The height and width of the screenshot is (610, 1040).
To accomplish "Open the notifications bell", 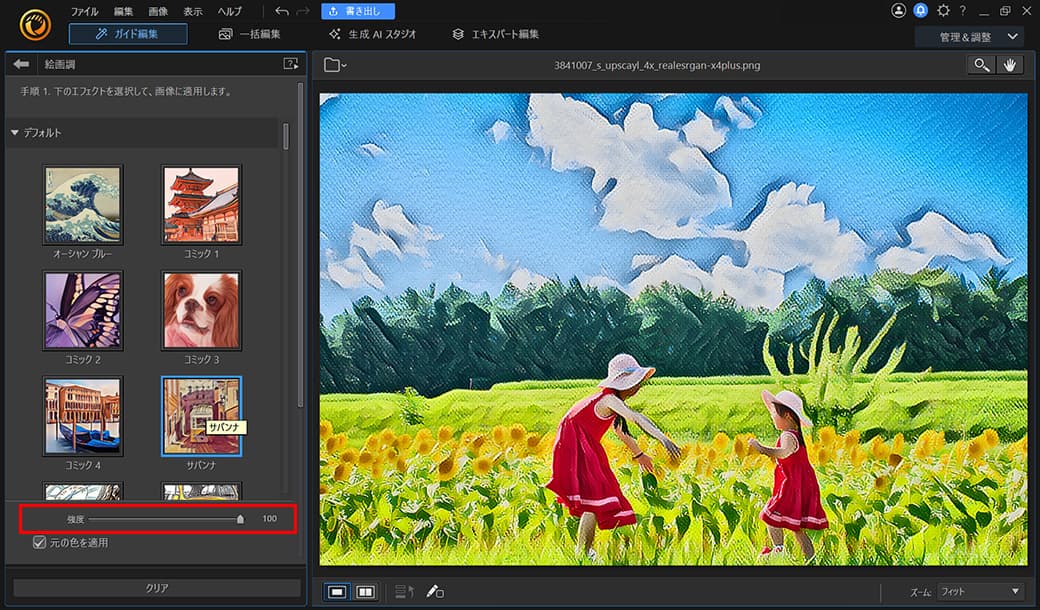I will click(x=920, y=11).
